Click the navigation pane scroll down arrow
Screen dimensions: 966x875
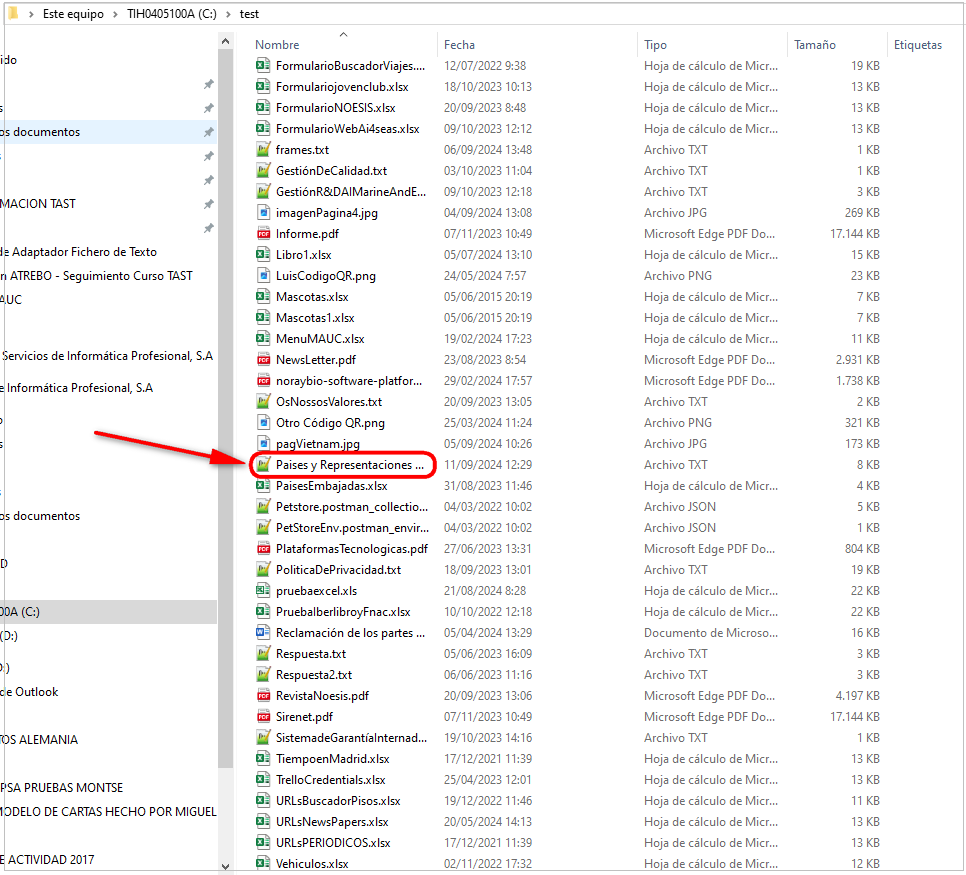pyautogui.click(x=224, y=866)
